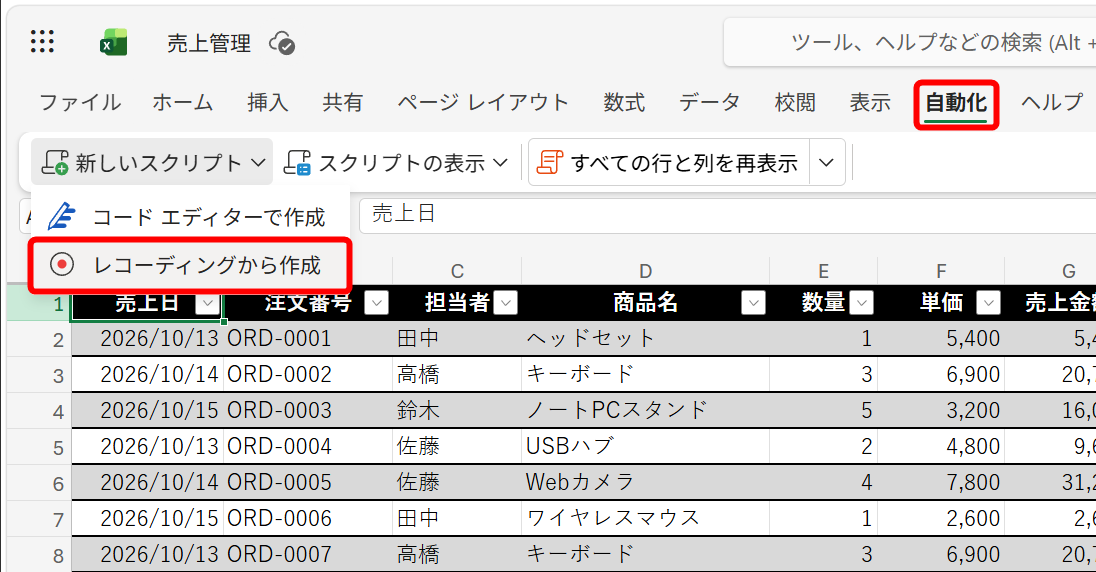
Task: Click the Excel logo icon
Action: [113, 43]
